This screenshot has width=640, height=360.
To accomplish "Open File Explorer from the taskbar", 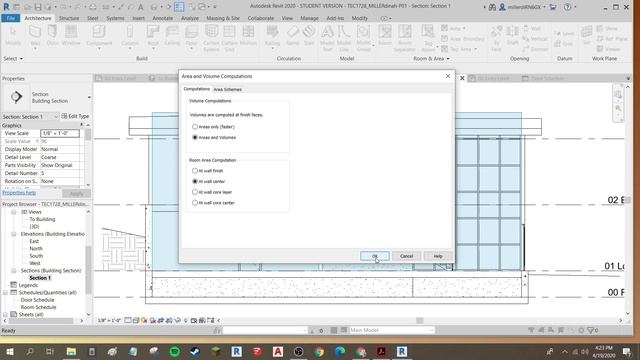I will click(71, 351).
